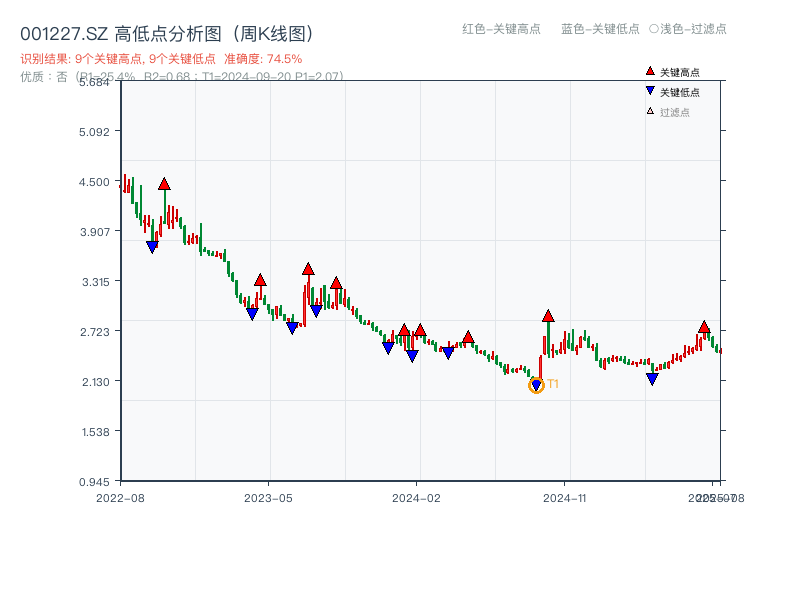Toggle the 过滤点 legend entry
This screenshot has width=800, height=600.
point(674,112)
